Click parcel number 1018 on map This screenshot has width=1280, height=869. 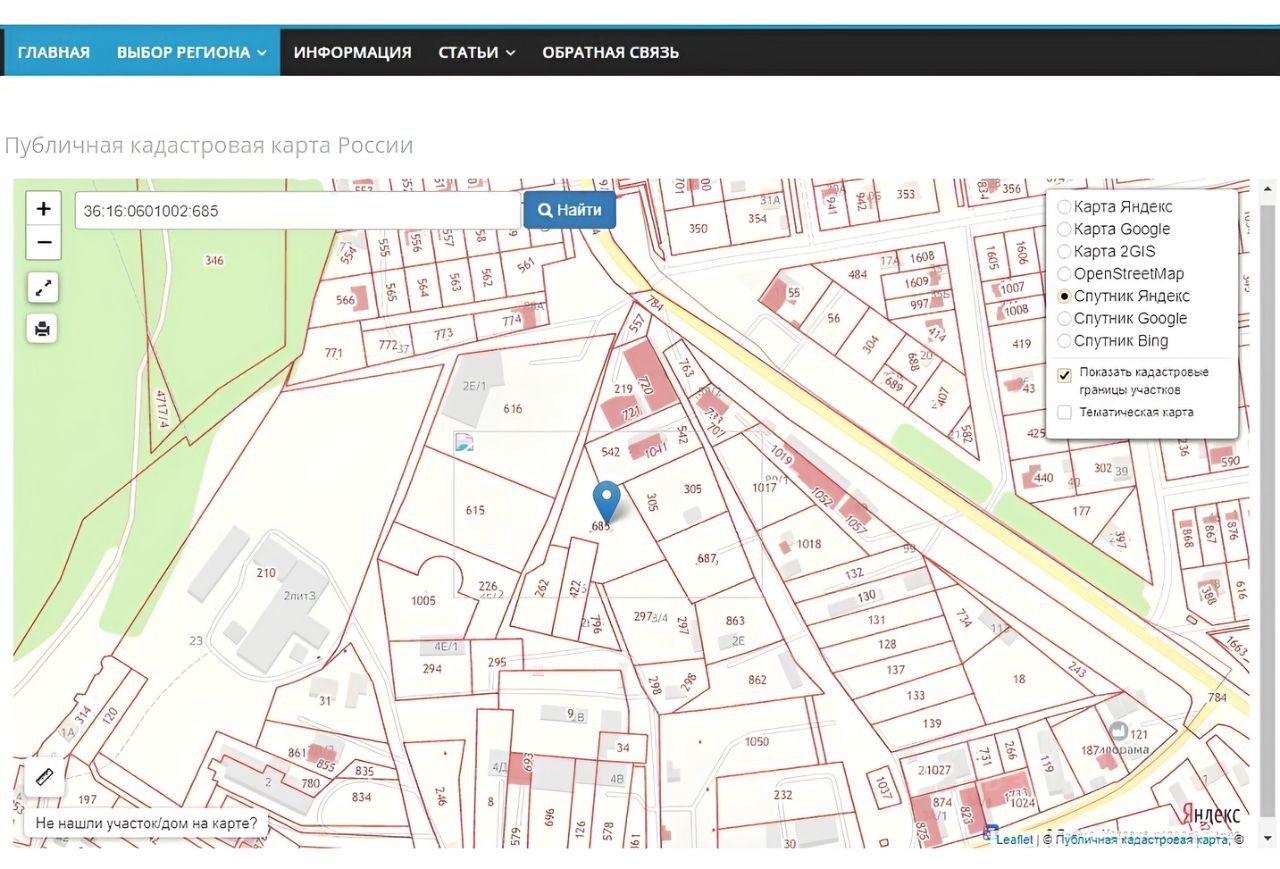[809, 544]
